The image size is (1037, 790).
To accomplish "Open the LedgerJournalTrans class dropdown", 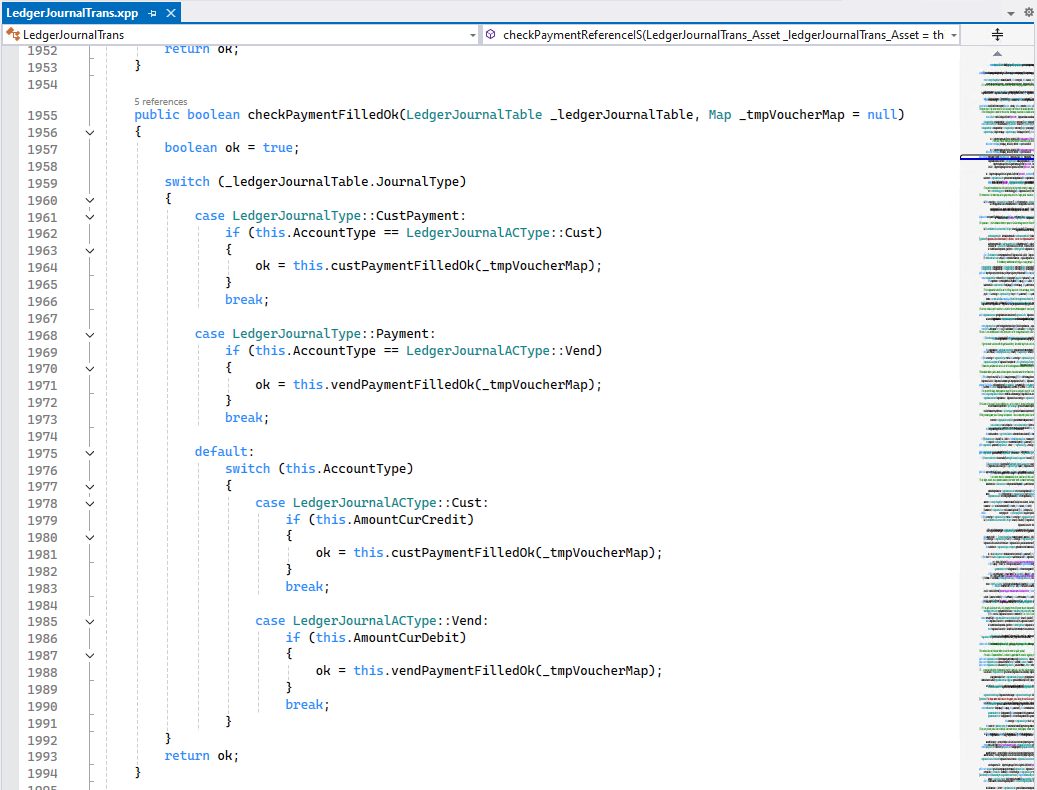I will pos(472,35).
